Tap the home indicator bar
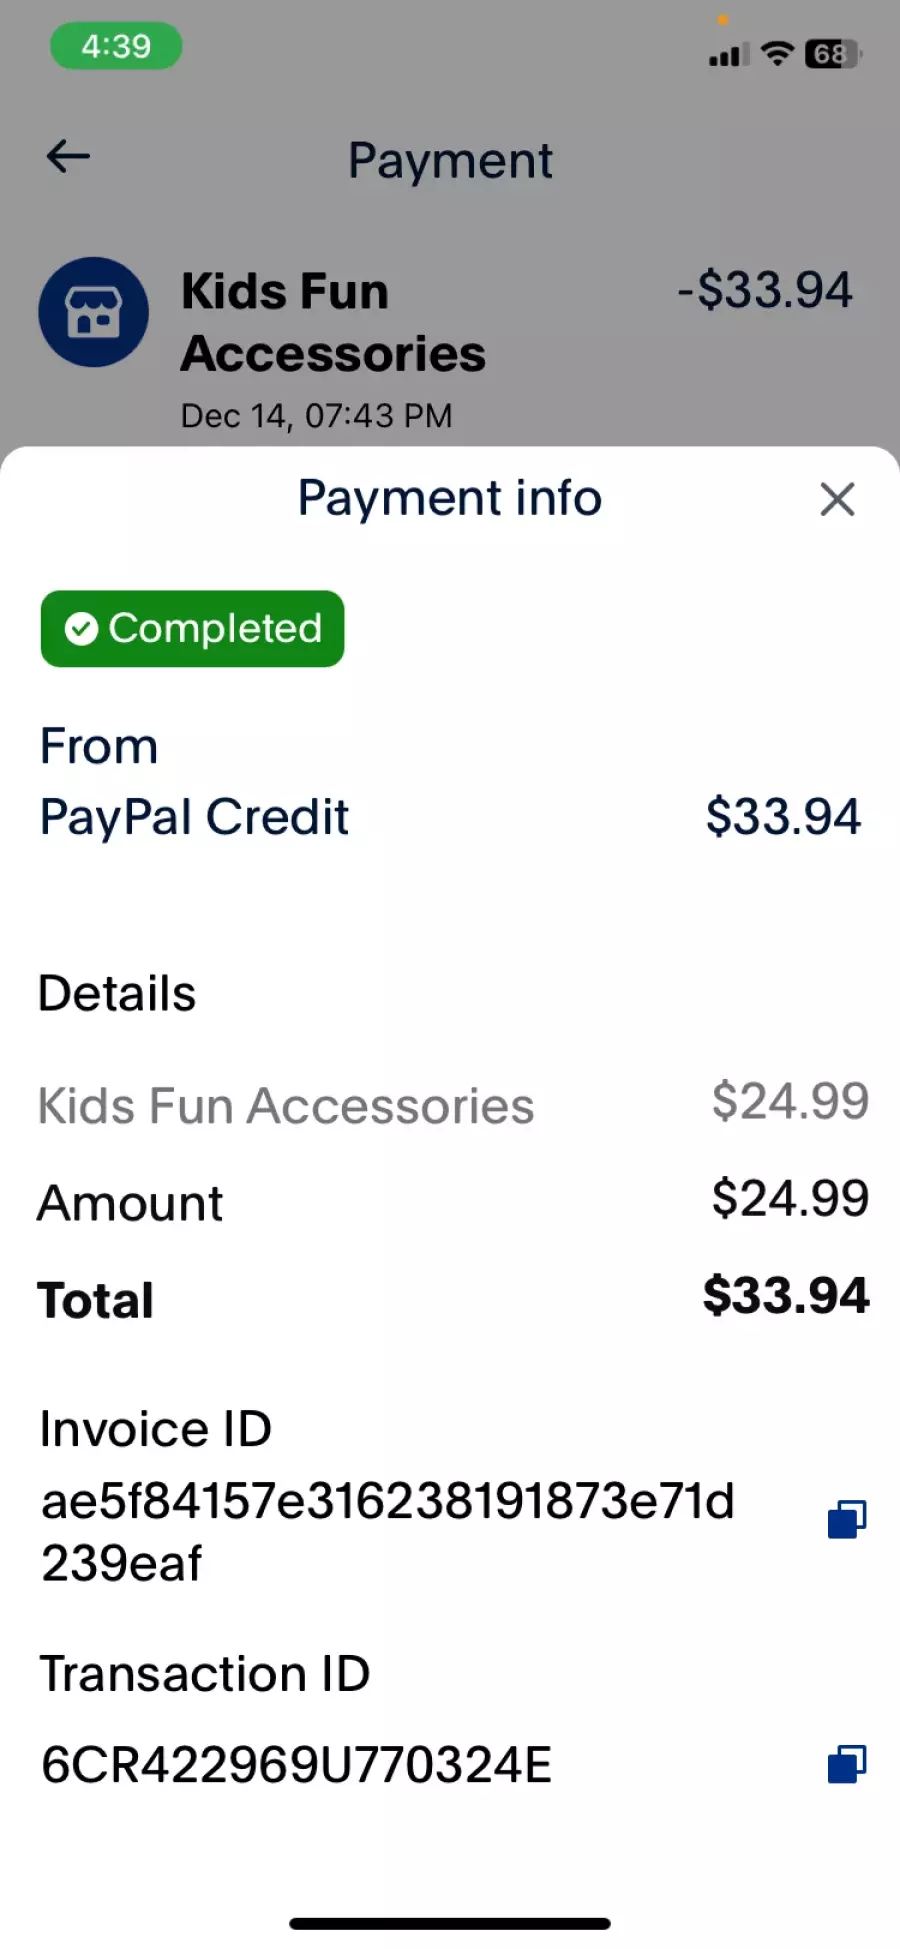 coord(450,1923)
